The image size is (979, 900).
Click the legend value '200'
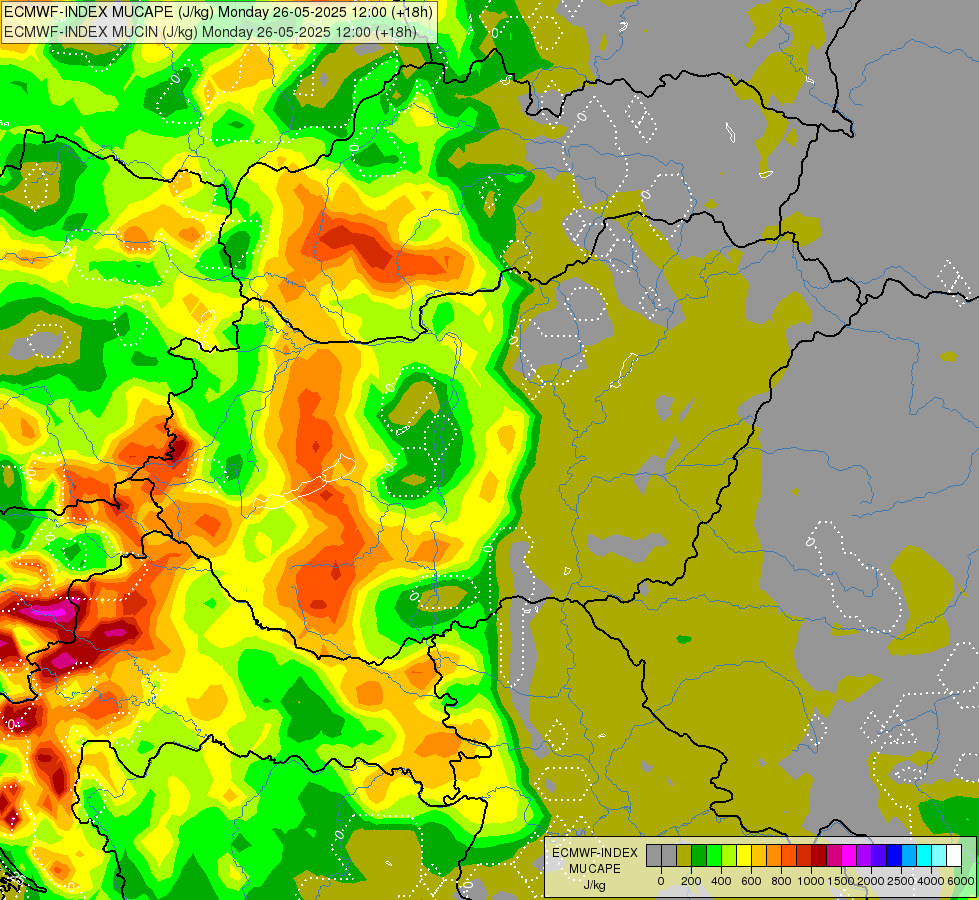tap(691, 881)
